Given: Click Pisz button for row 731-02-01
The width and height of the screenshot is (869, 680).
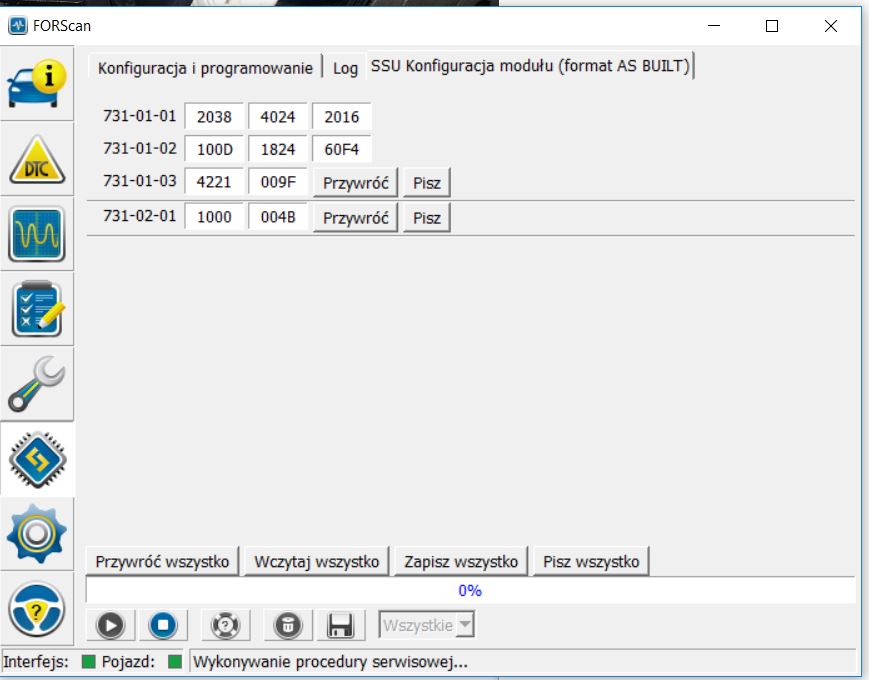Looking at the screenshot, I should pyautogui.click(x=427, y=218).
